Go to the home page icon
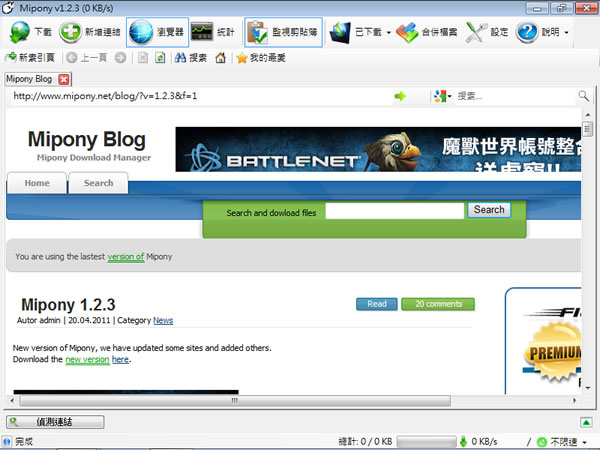Image resolution: width=600 pixels, height=450 pixels. tap(220, 58)
